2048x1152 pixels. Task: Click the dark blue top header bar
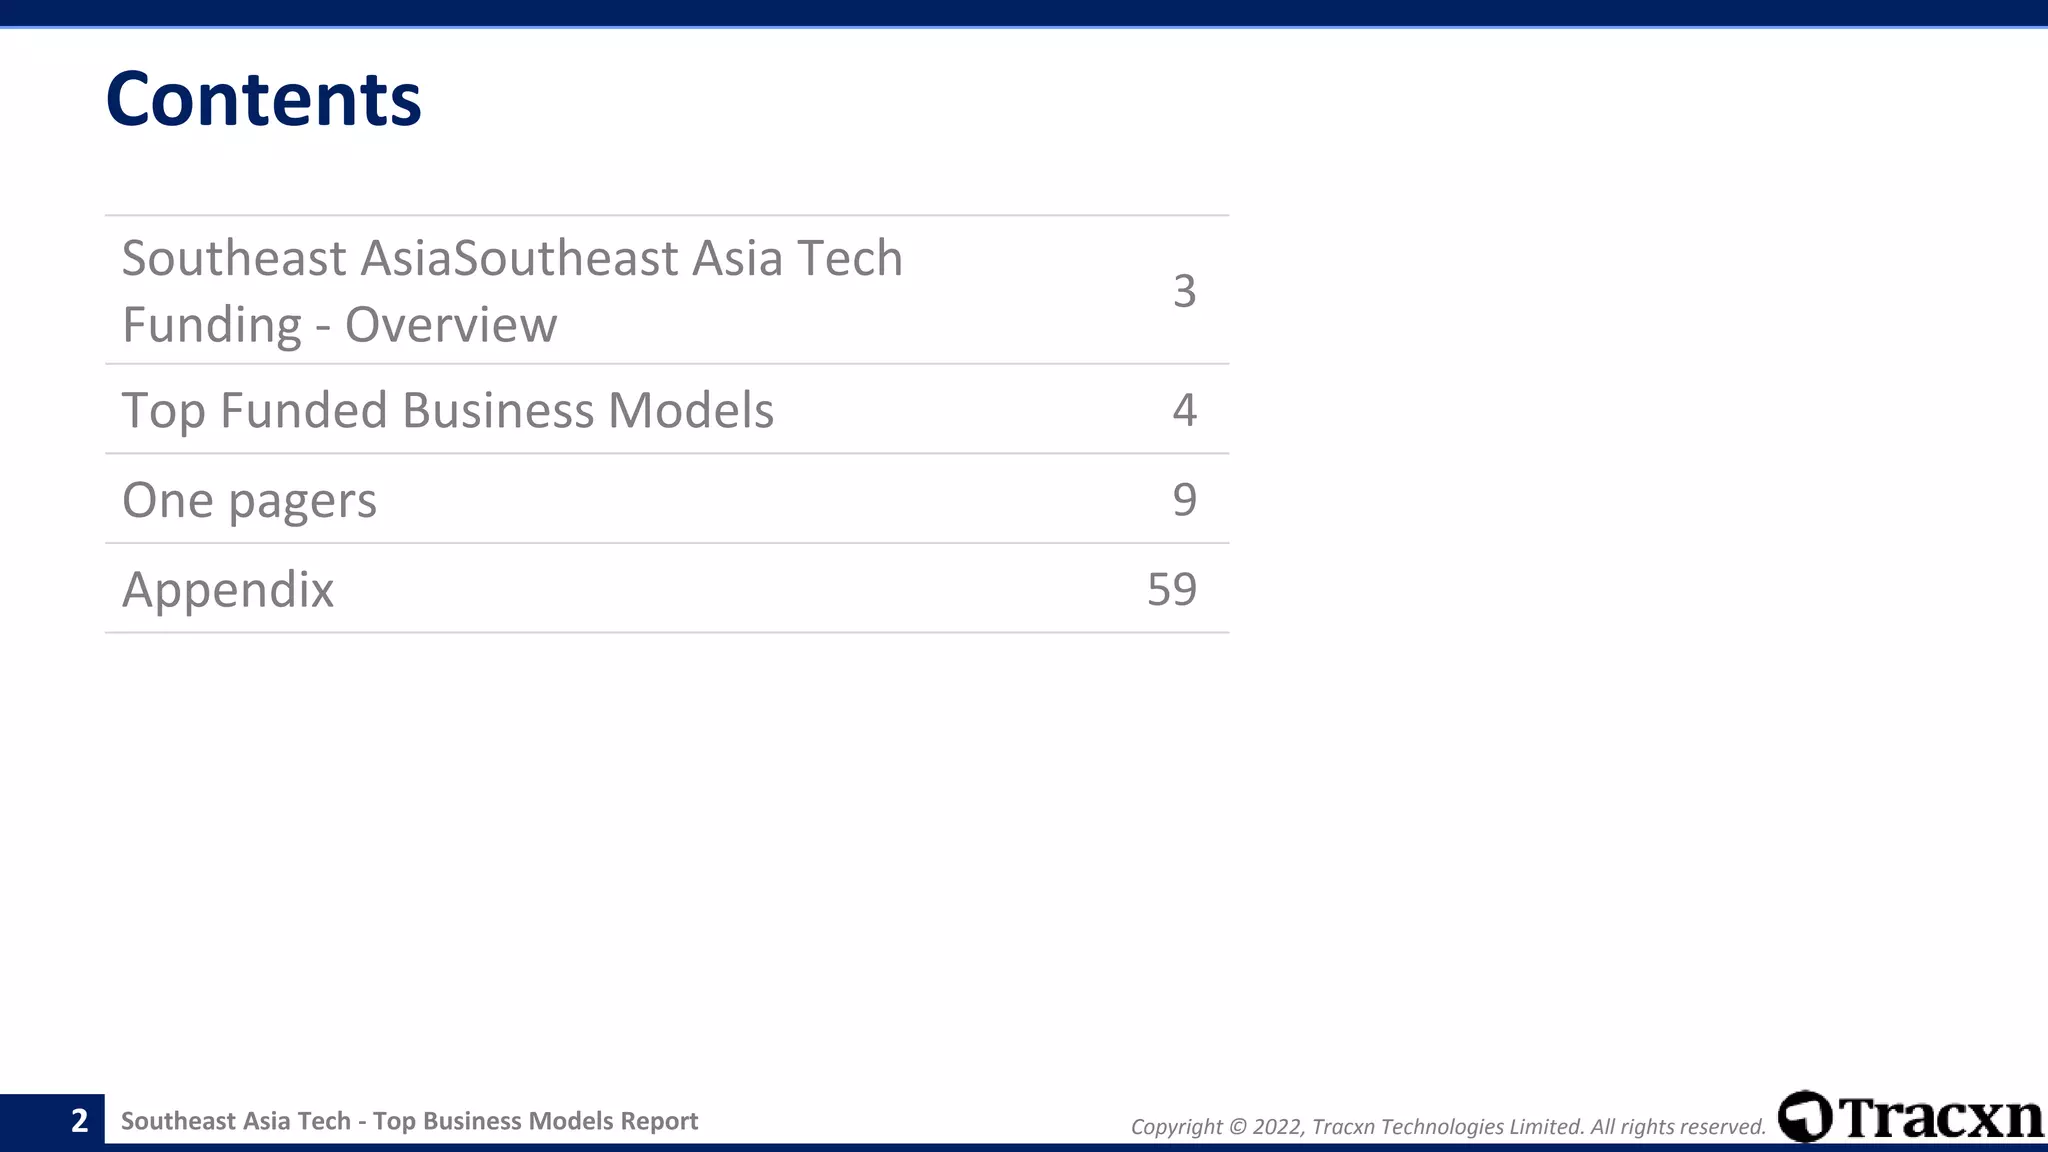[x=1024, y=13]
